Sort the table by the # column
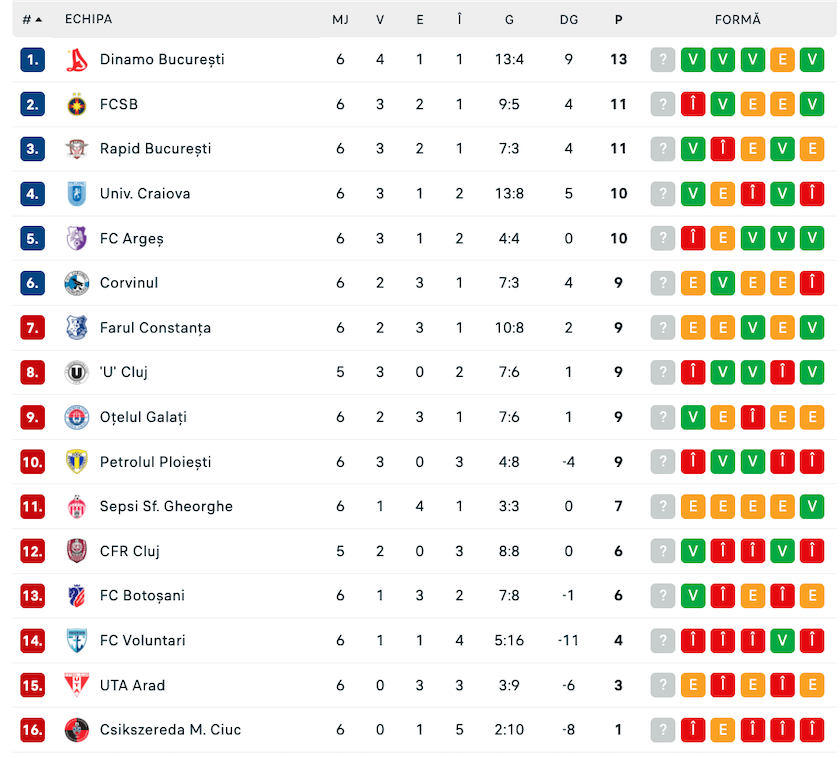Screen dimensions: 840x758 (x=32, y=20)
